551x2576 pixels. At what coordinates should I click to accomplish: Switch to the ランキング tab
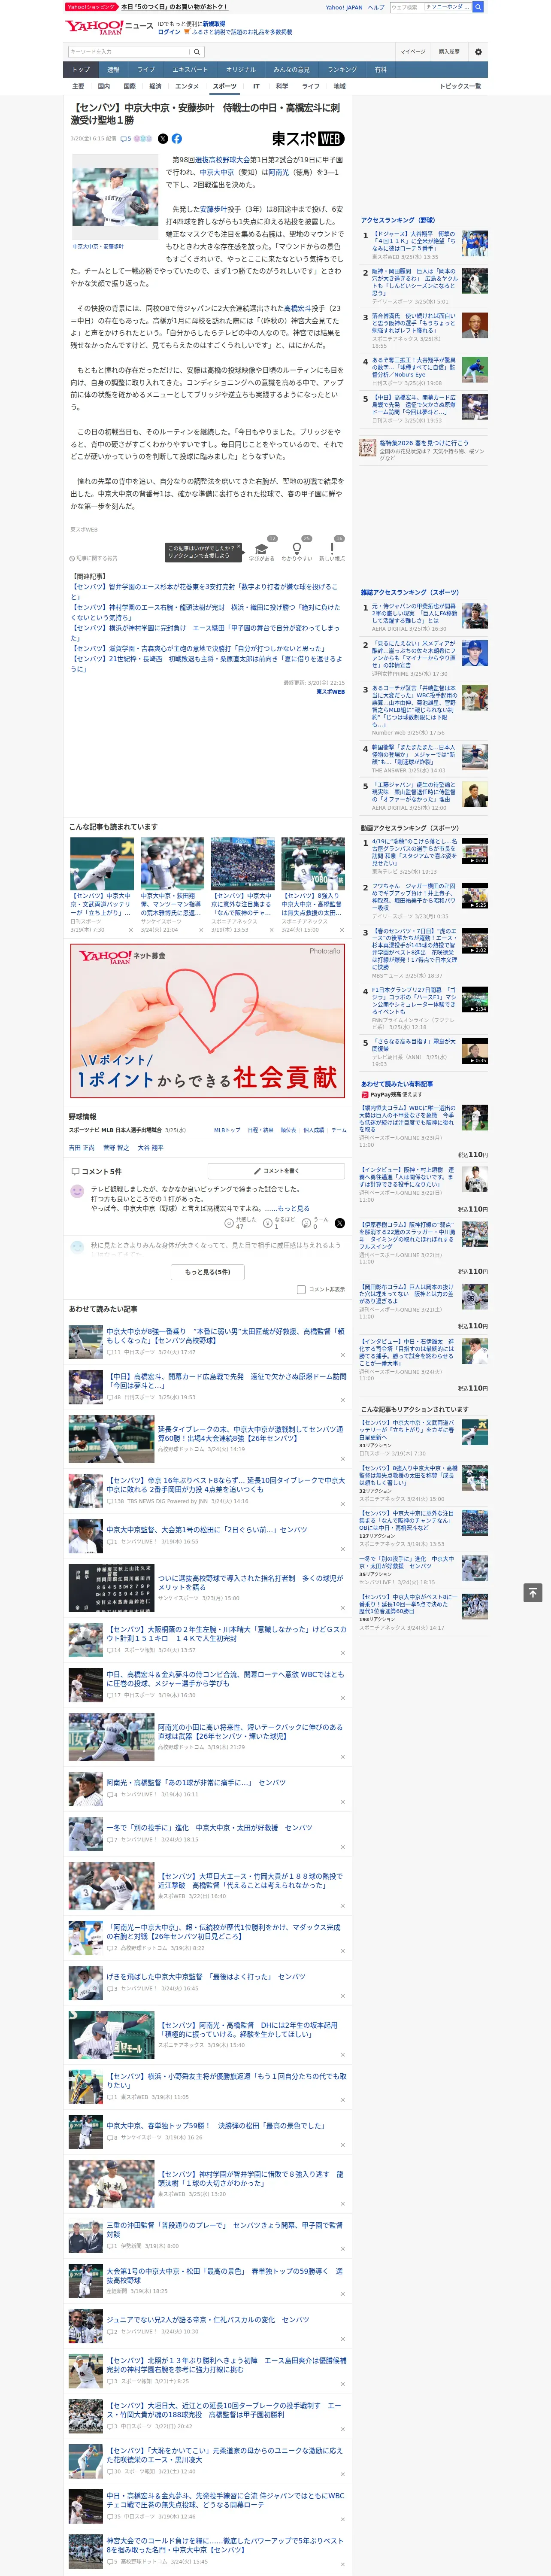coord(343,69)
